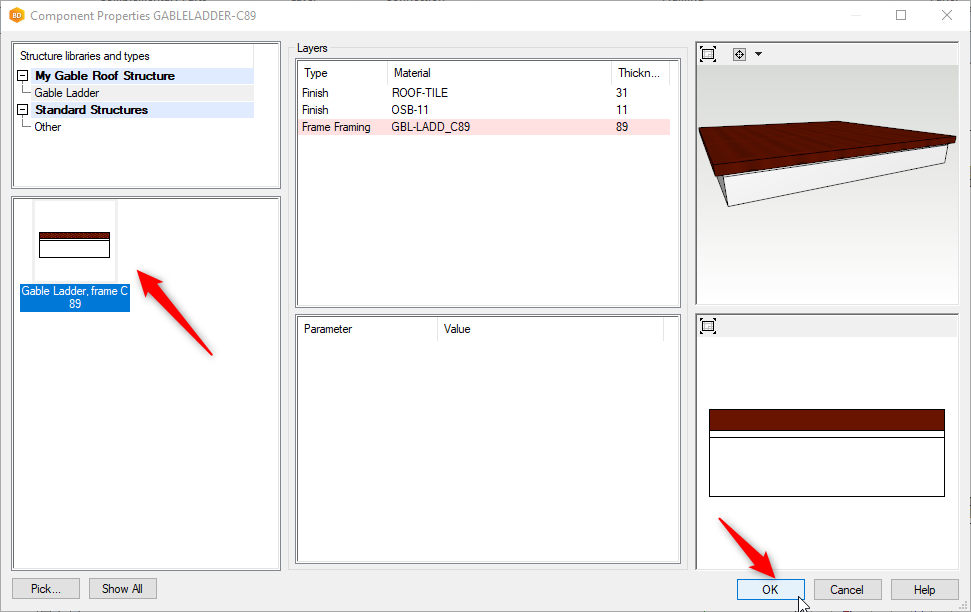Click the thickness value 31
Image resolution: width=971 pixels, height=612 pixels.
coord(622,93)
